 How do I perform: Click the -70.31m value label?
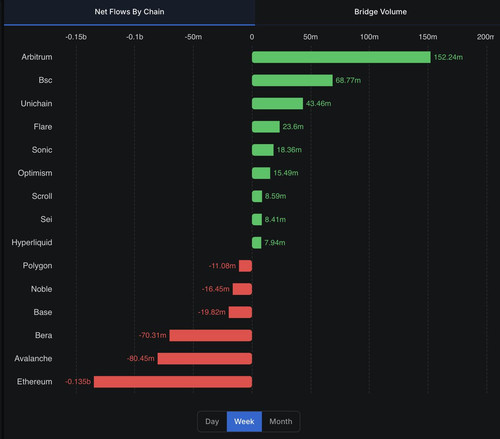point(152,335)
